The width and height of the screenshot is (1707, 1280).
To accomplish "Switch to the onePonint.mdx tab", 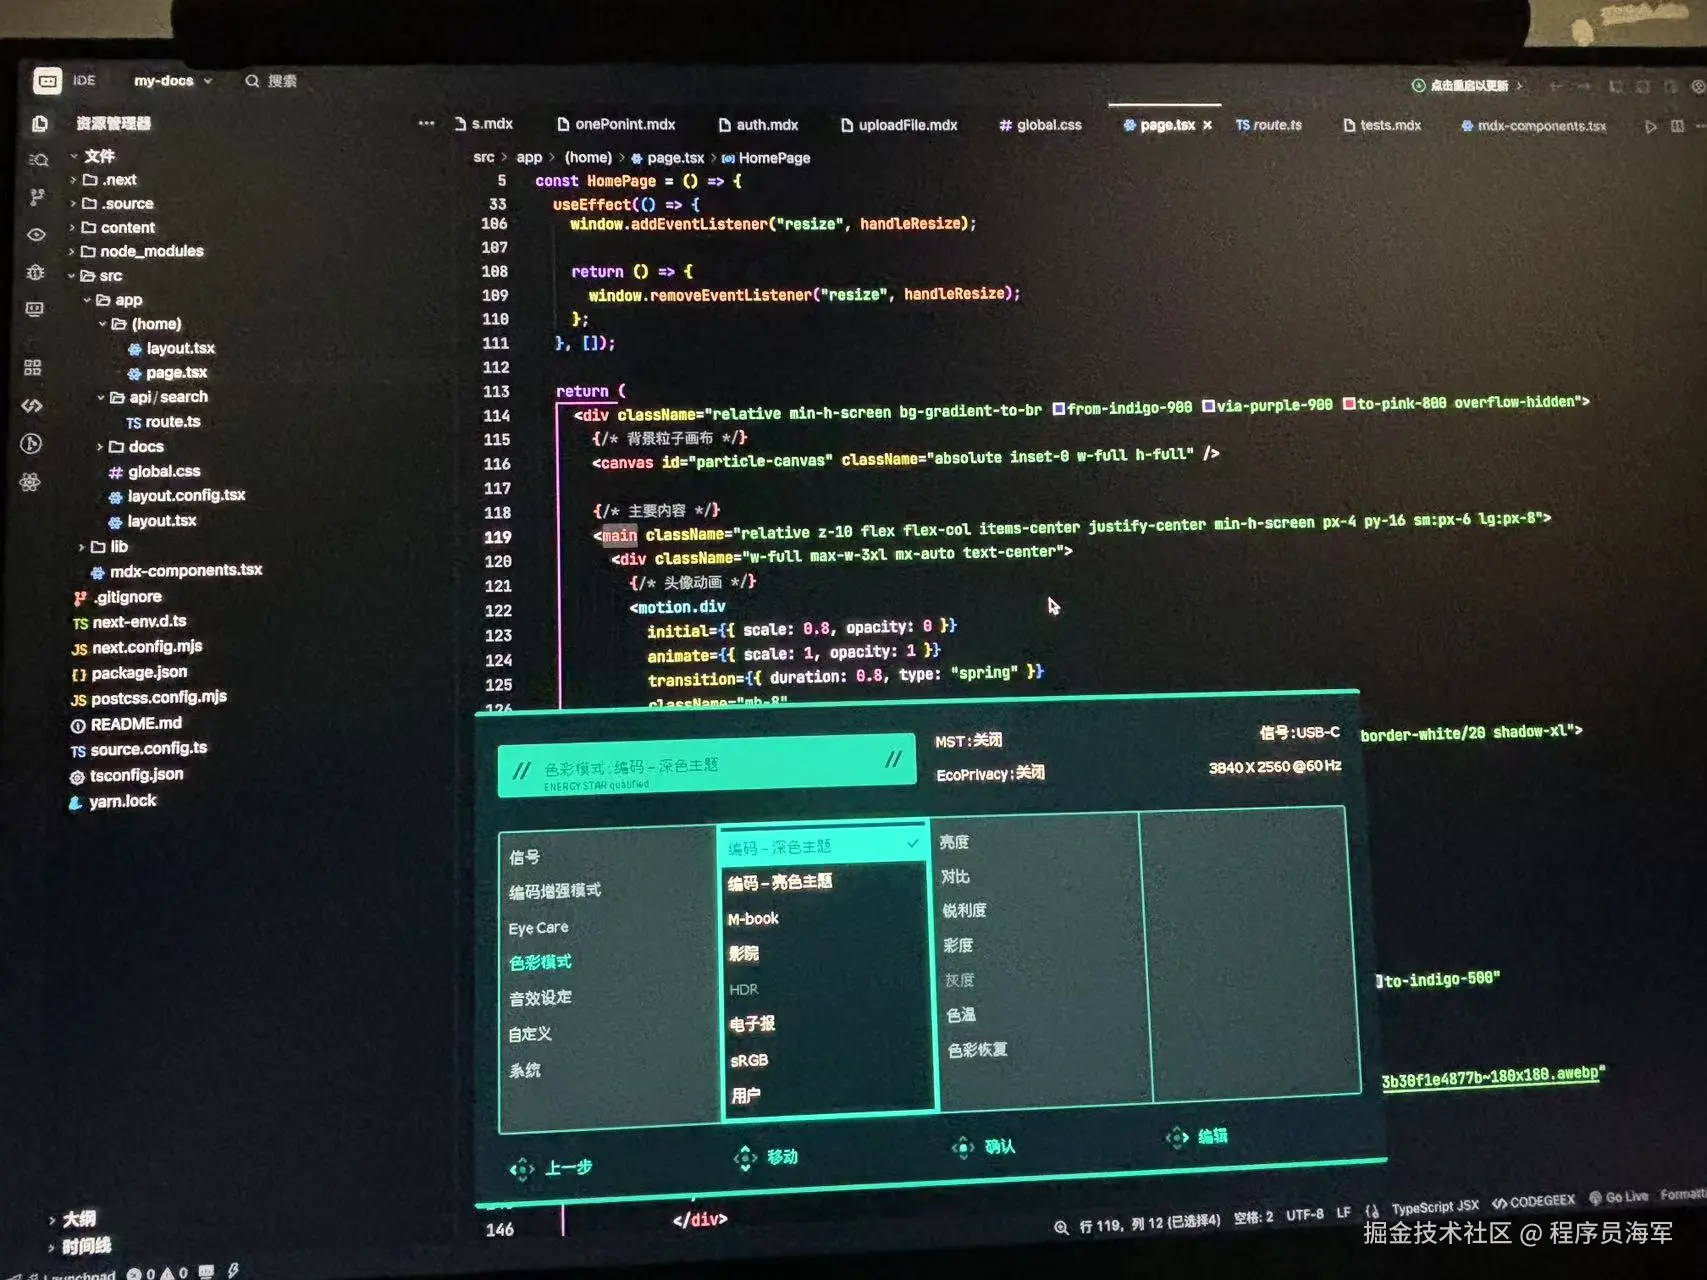I will coord(616,124).
